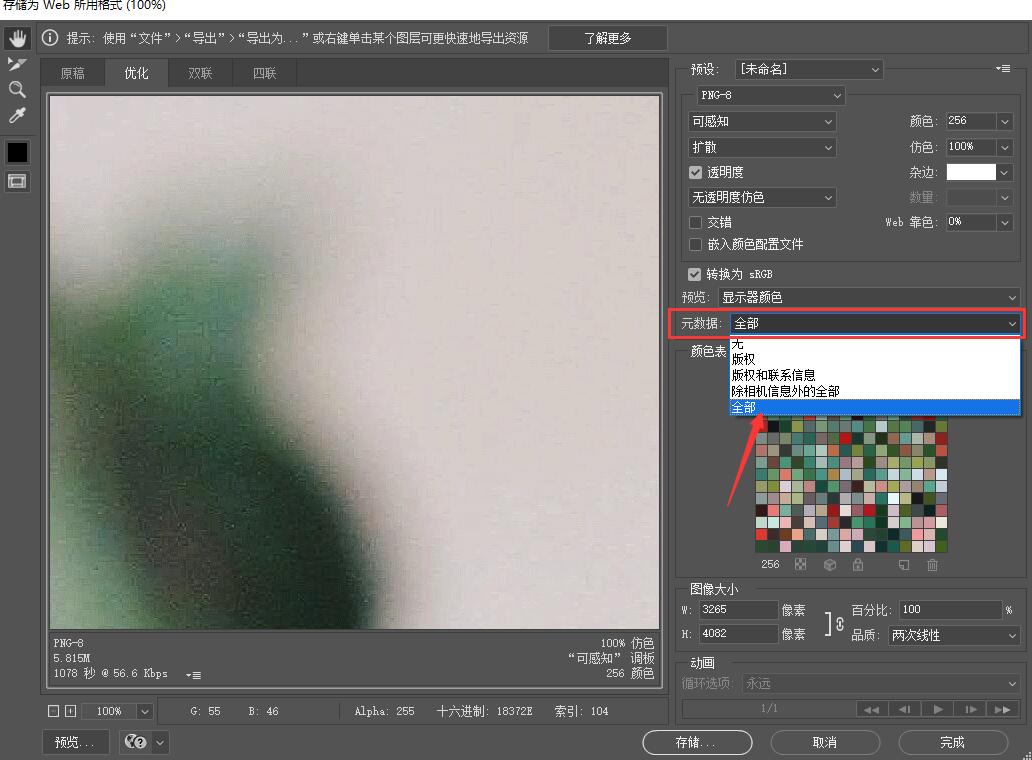Click the image width W input field

[738, 609]
